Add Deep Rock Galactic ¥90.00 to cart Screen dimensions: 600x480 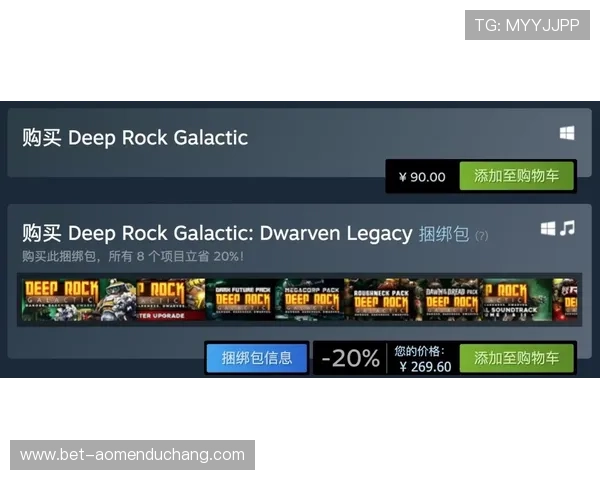point(516,176)
